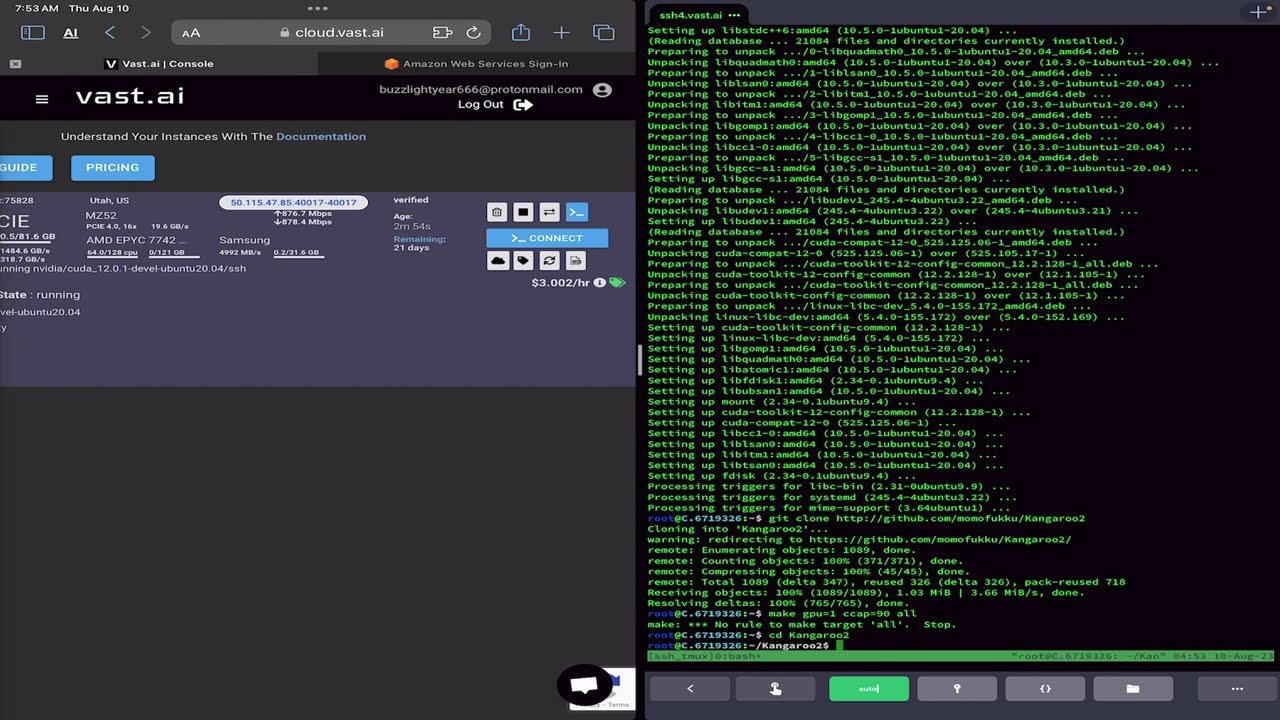The height and width of the screenshot is (720, 1280).
Task: Open more terminal options
Action: 1237,688
